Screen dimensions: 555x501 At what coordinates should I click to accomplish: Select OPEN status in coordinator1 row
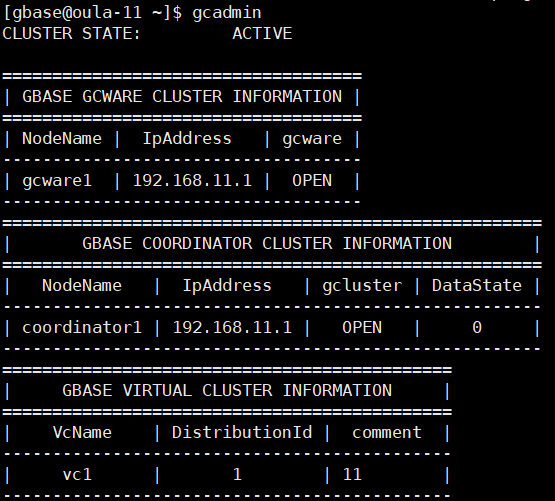tap(362, 328)
